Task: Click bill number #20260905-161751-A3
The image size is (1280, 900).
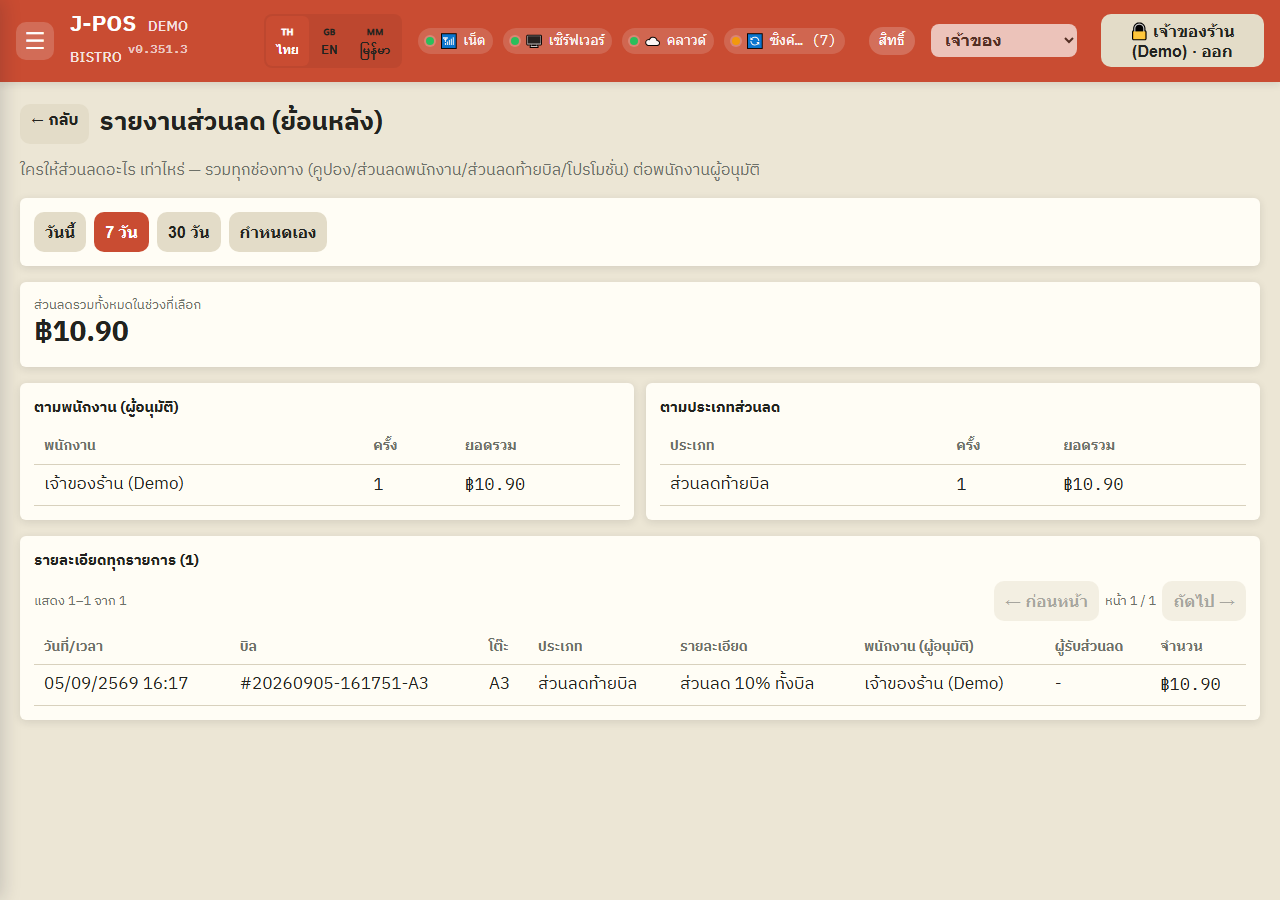Action: [334, 684]
